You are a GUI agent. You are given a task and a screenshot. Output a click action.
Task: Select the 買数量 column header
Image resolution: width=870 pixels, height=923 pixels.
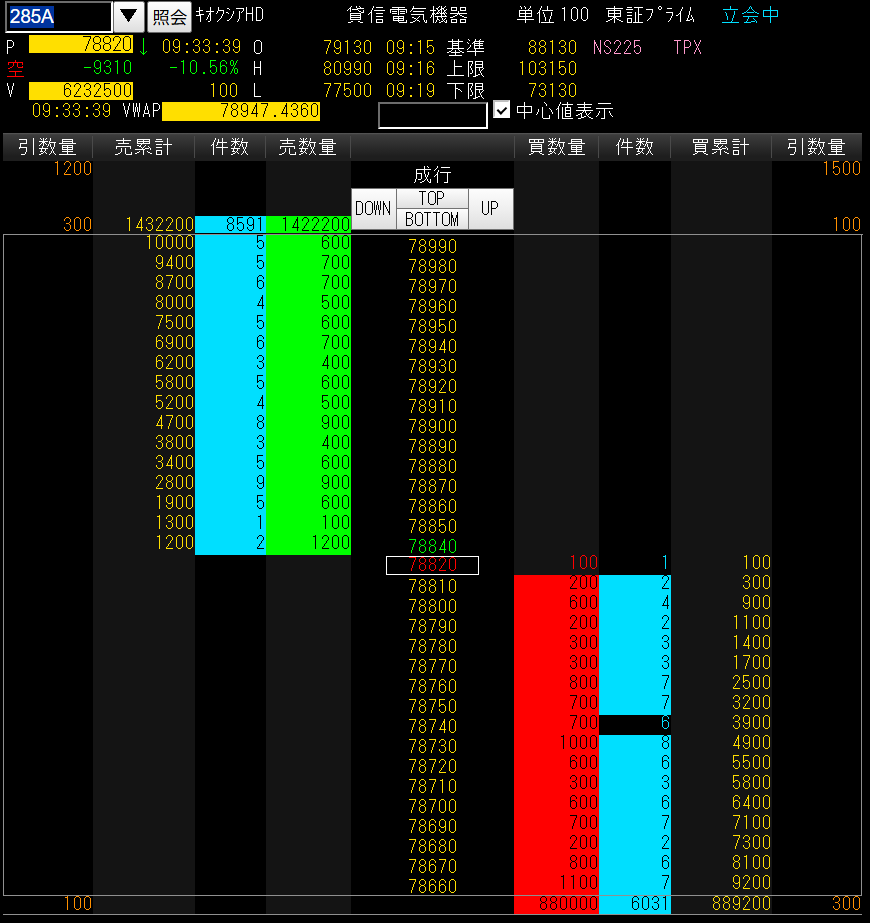point(556,147)
